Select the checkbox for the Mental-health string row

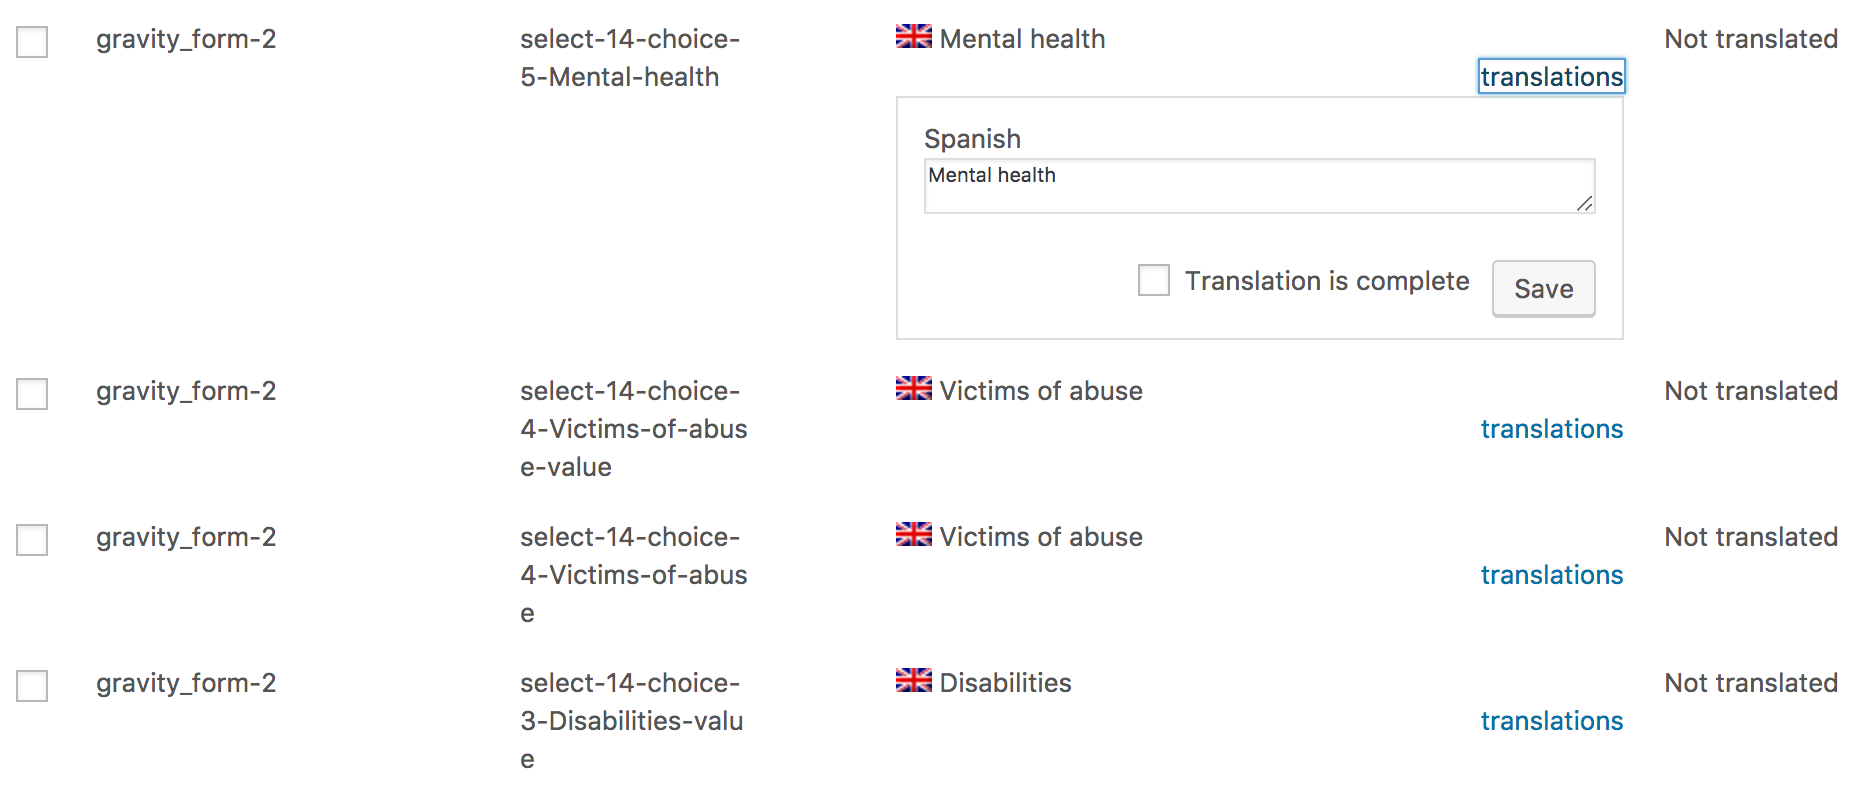pos(32,42)
